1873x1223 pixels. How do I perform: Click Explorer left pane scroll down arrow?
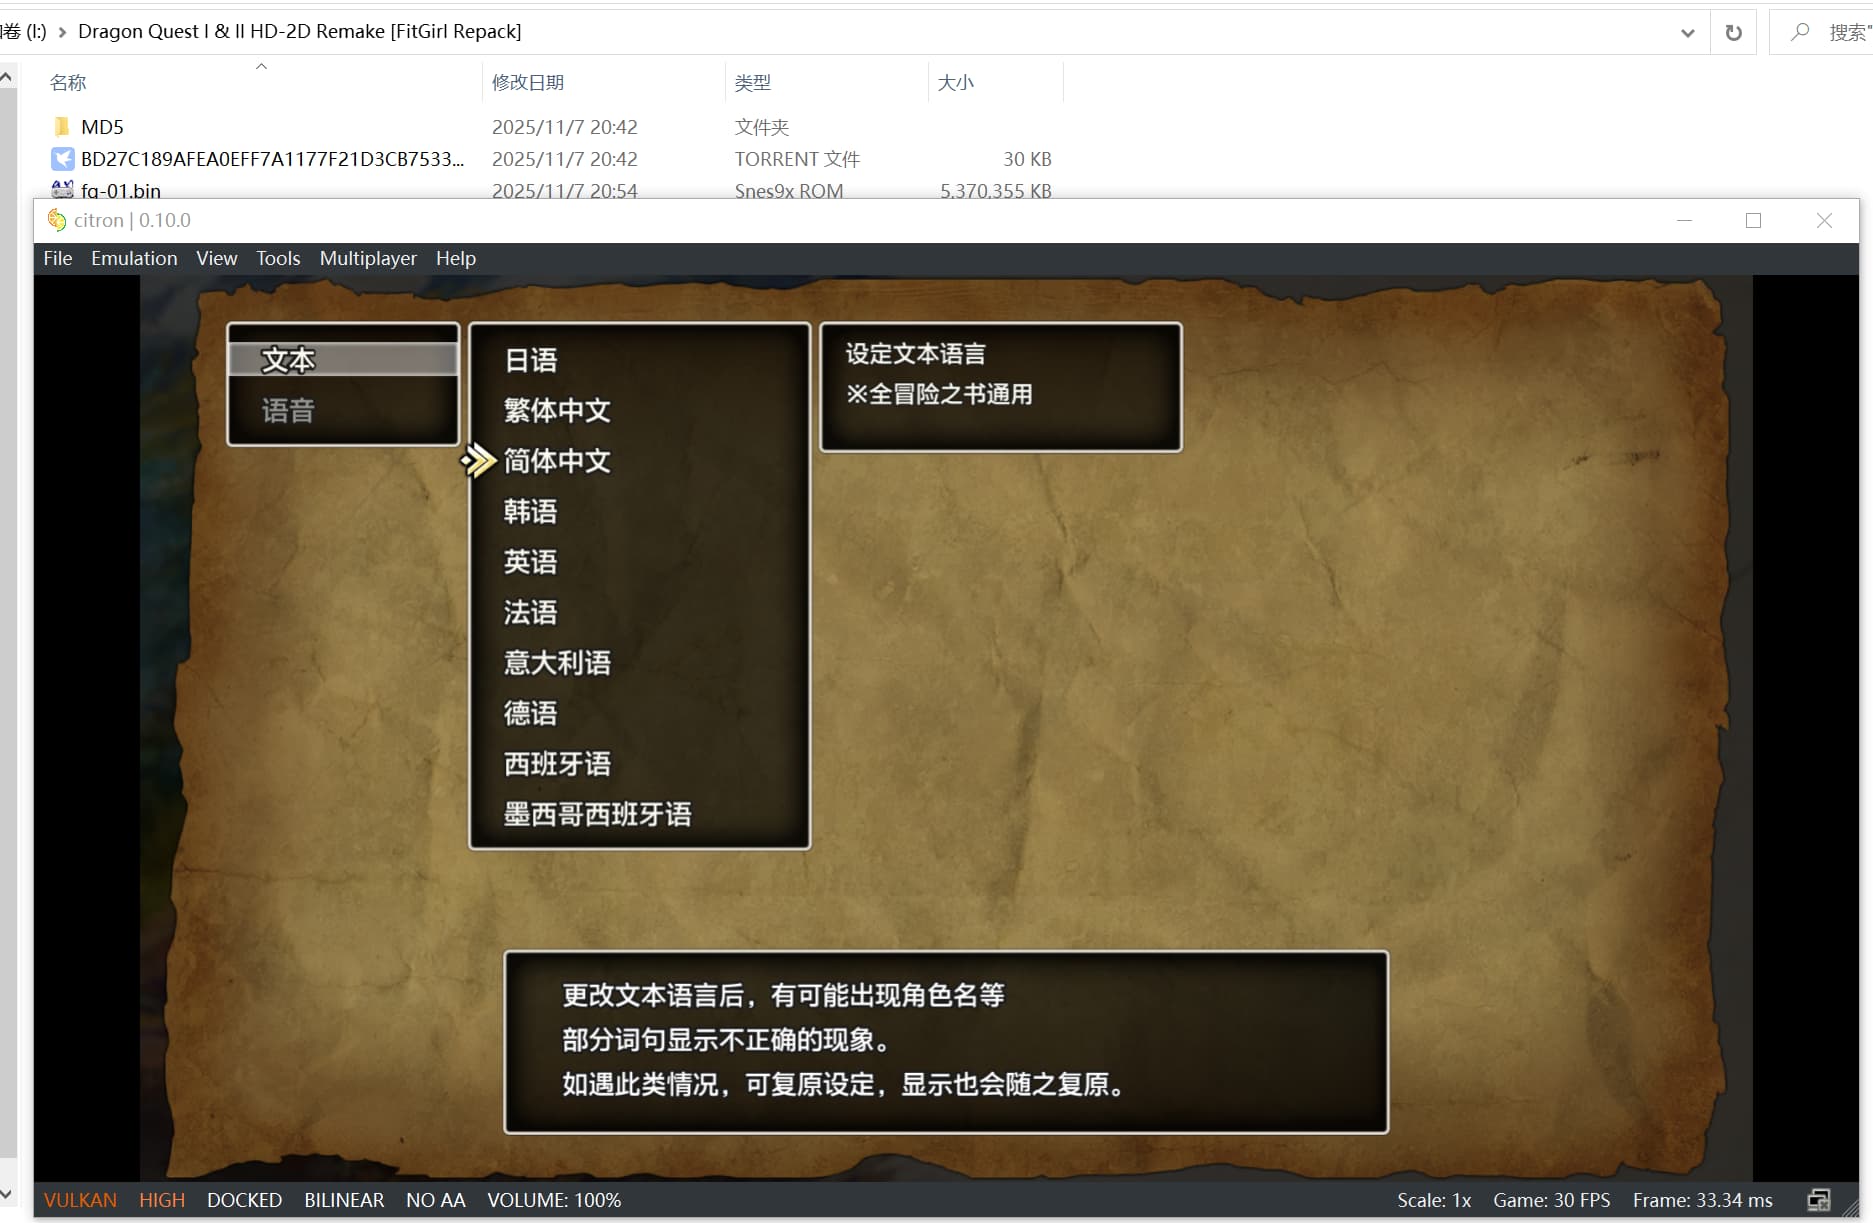(7, 1194)
